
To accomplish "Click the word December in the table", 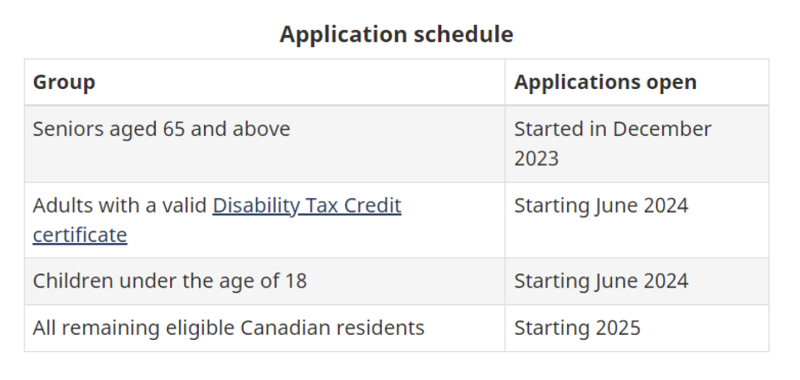I will pyautogui.click(x=662, y=129).
